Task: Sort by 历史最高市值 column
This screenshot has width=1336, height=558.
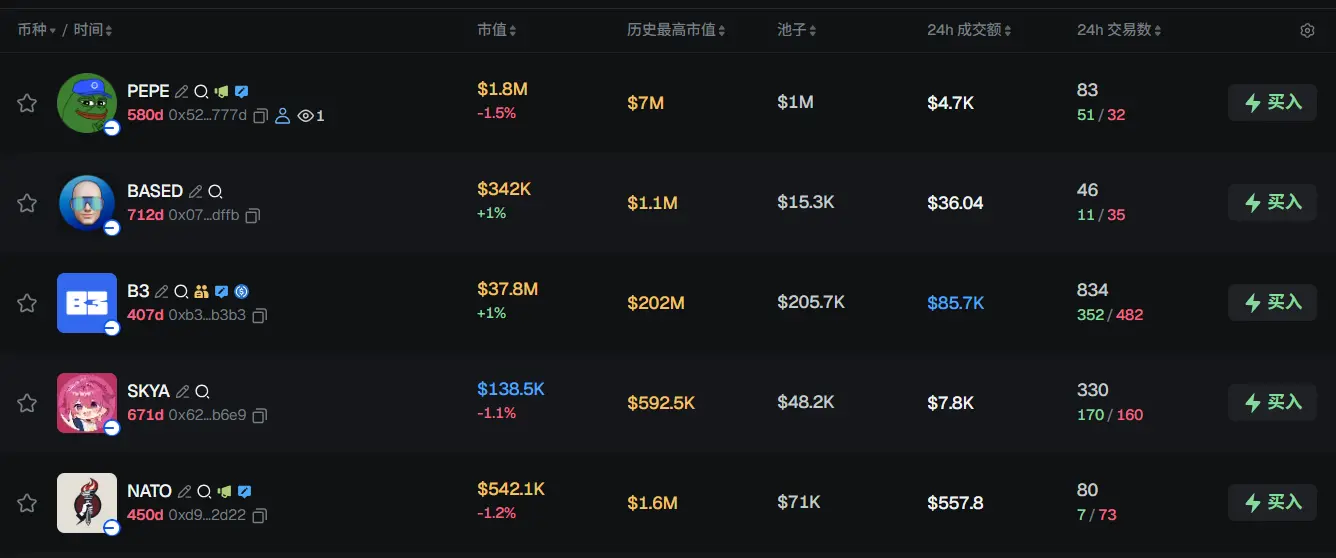Action: coord(676,31)
